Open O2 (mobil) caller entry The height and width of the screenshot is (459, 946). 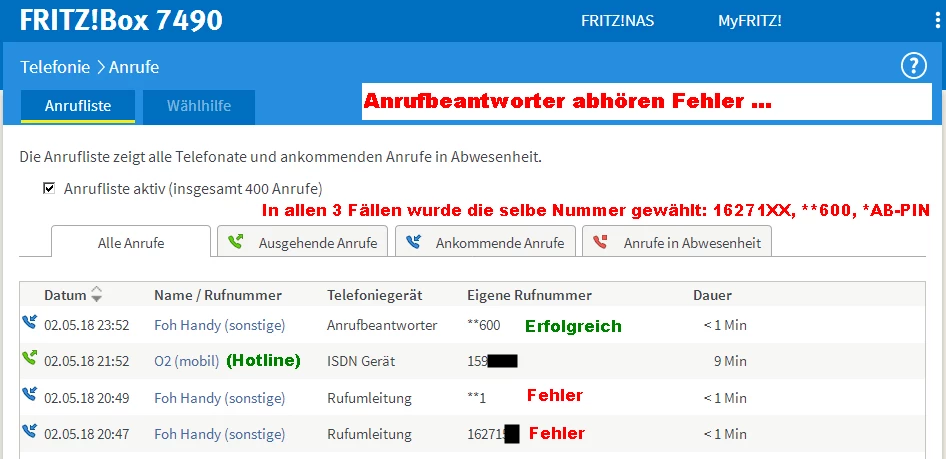(x=186, y=361)
